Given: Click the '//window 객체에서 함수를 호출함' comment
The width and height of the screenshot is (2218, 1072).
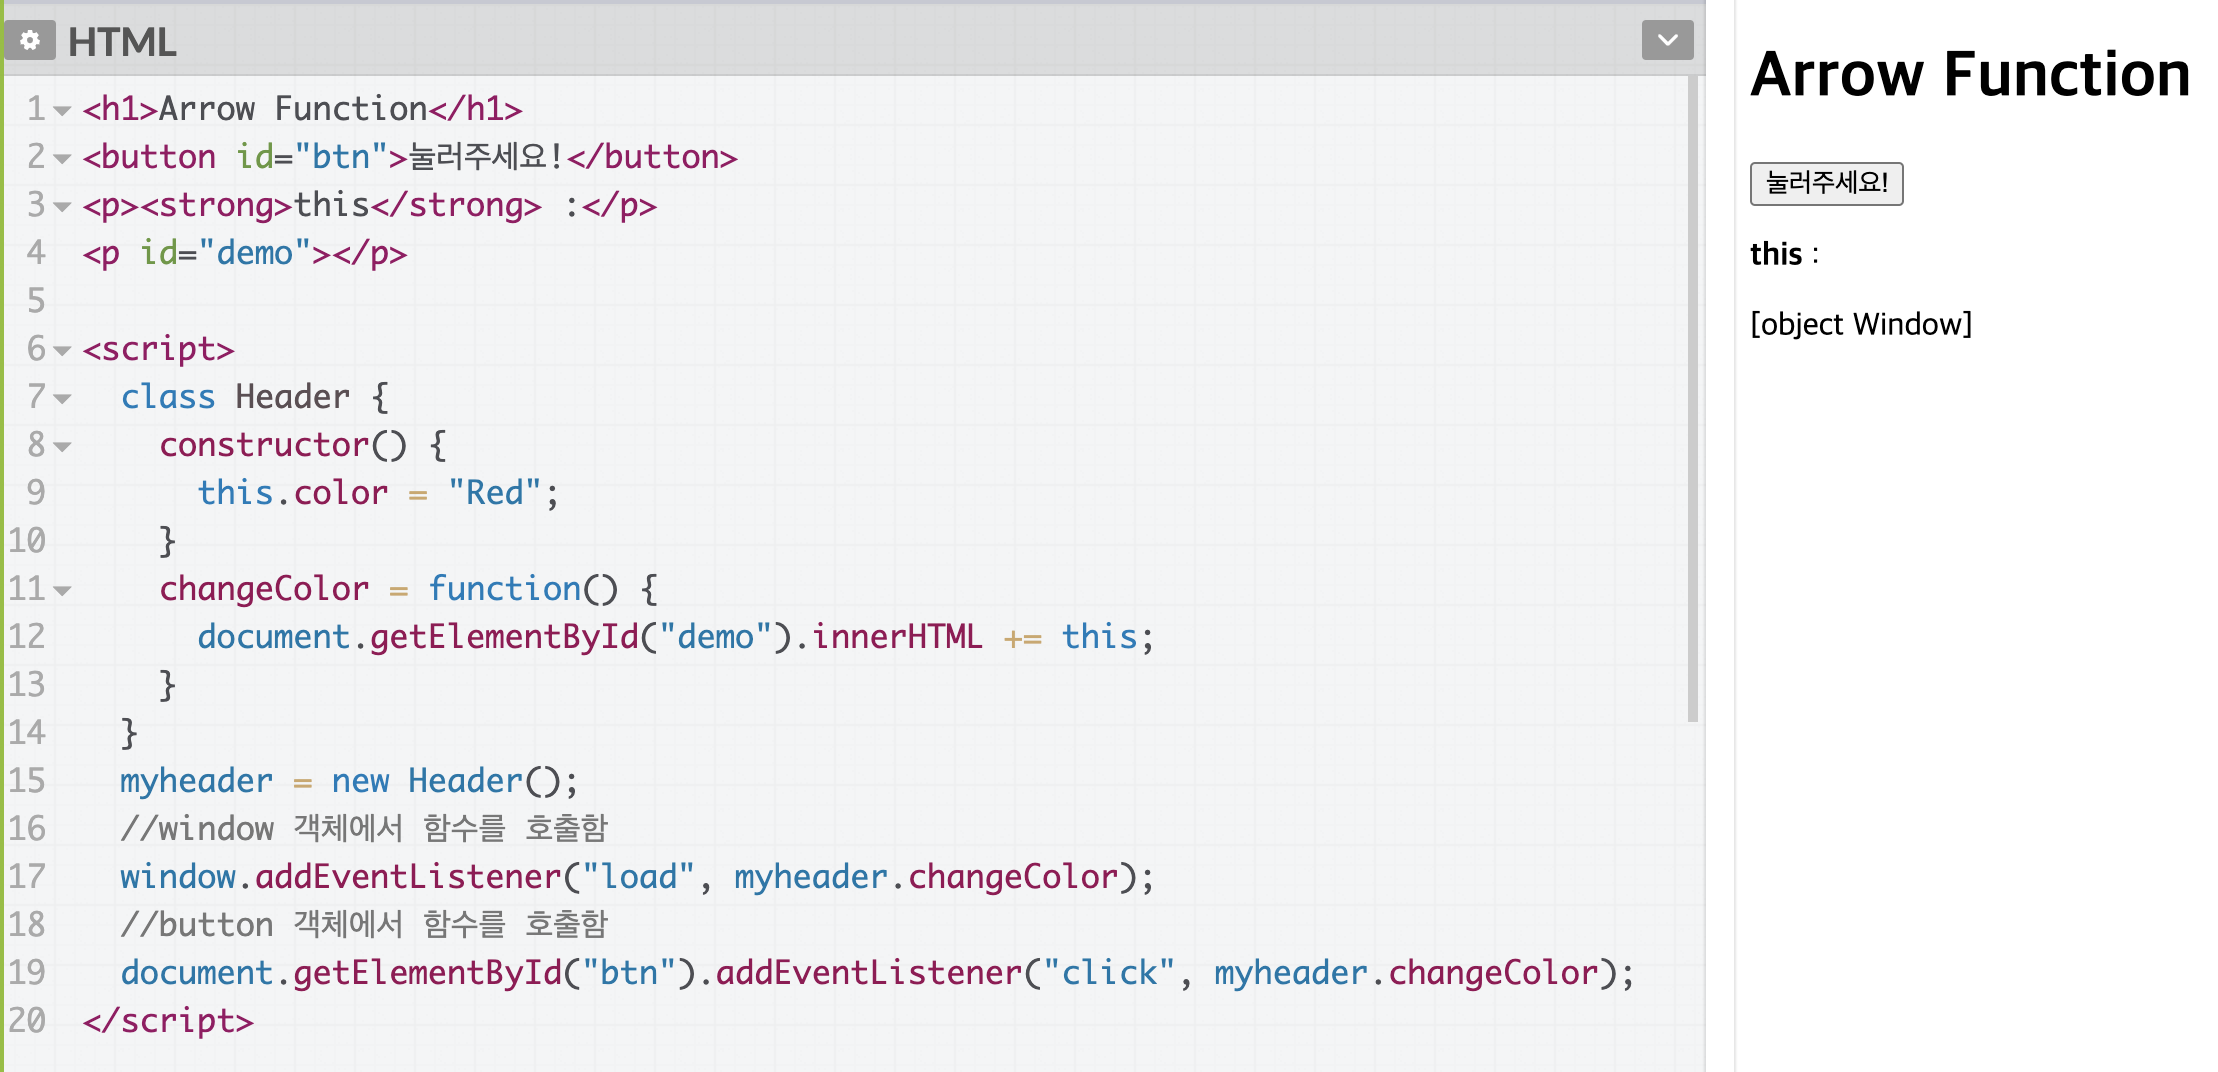Looking at the screenshot, I should pos(364,828).
